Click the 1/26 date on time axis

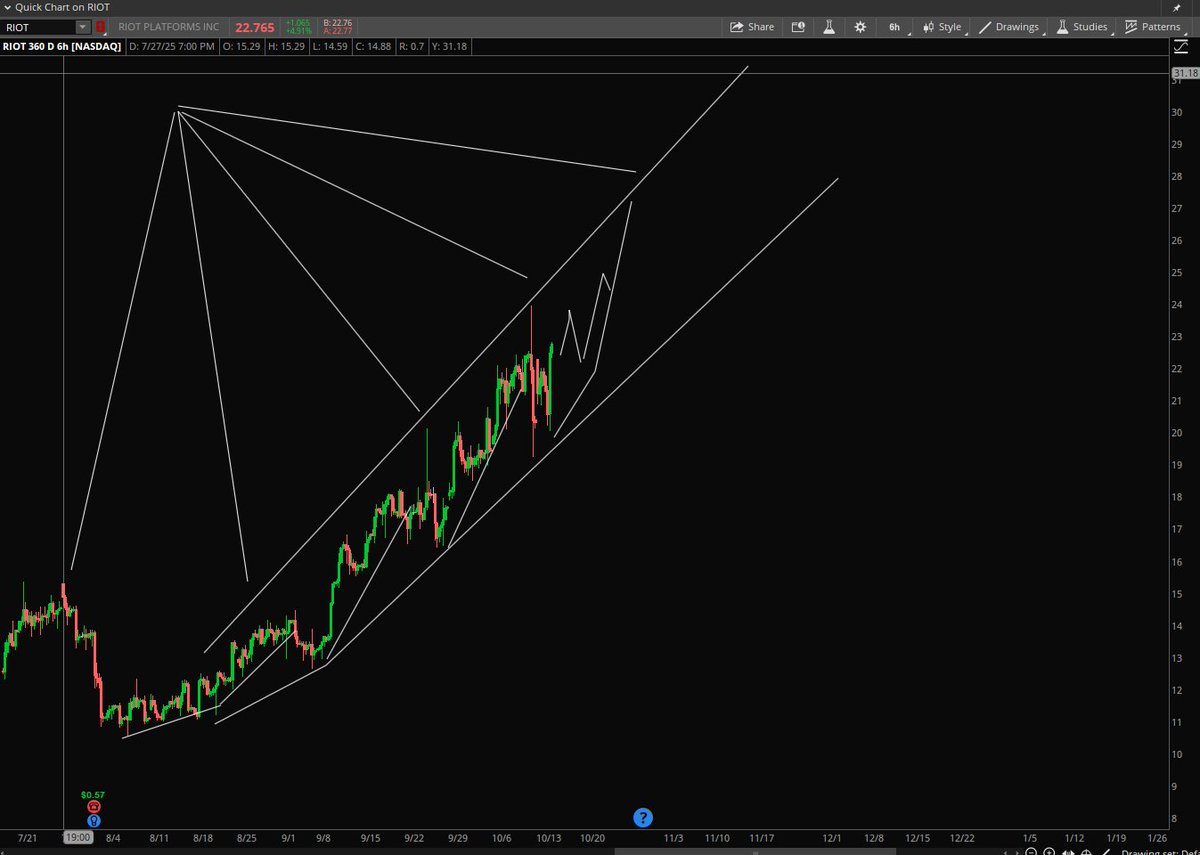tap(1158, 837)
